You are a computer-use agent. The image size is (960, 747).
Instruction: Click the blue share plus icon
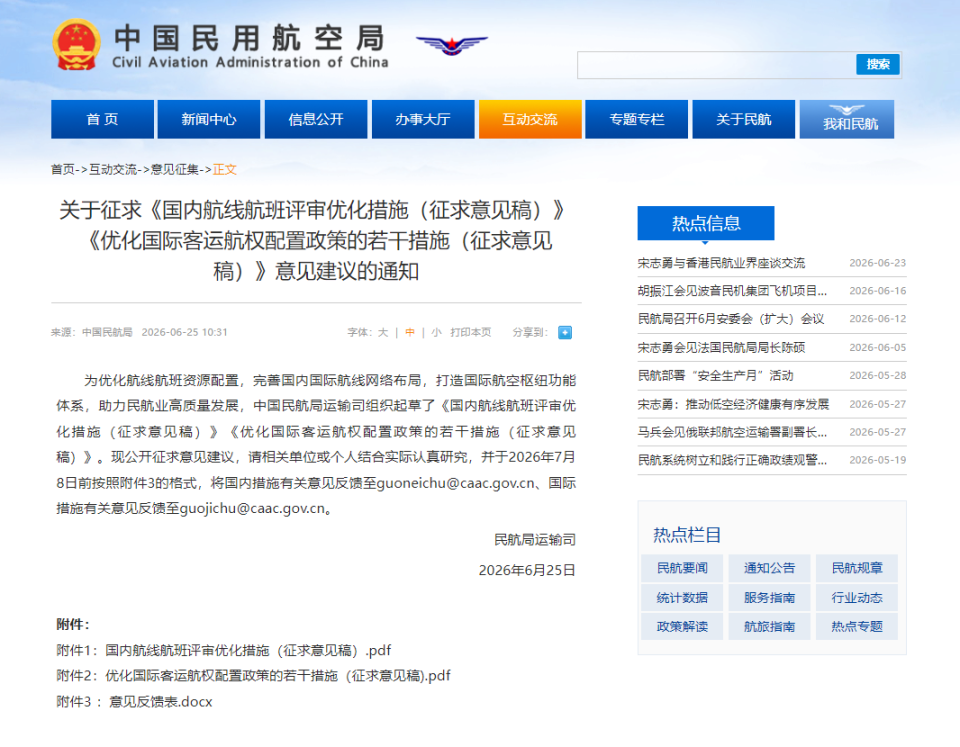click(565, 332)
